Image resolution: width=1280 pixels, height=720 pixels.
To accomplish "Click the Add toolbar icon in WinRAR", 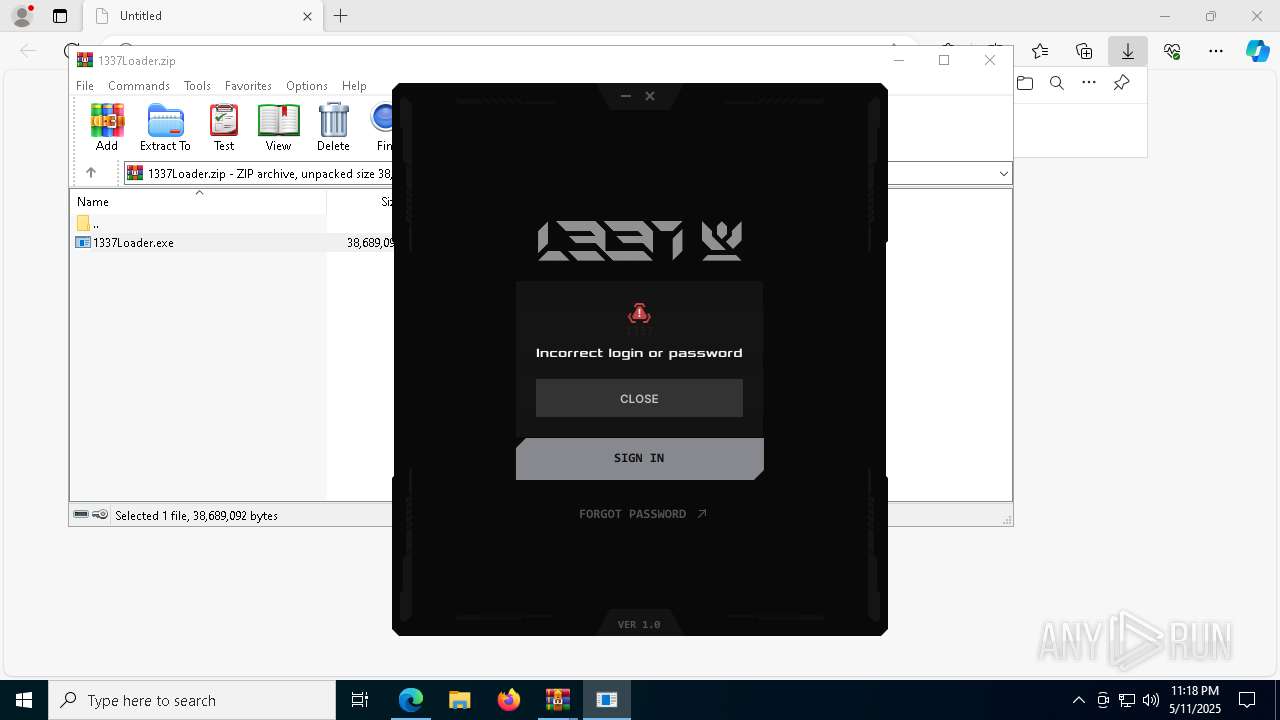I will (107, 126).
